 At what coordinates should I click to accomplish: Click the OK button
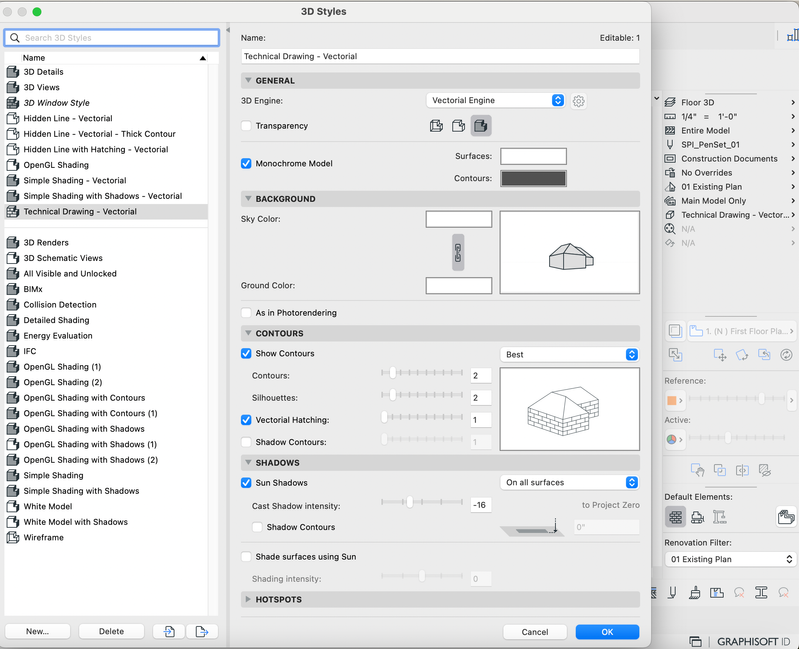coord(607,632)
